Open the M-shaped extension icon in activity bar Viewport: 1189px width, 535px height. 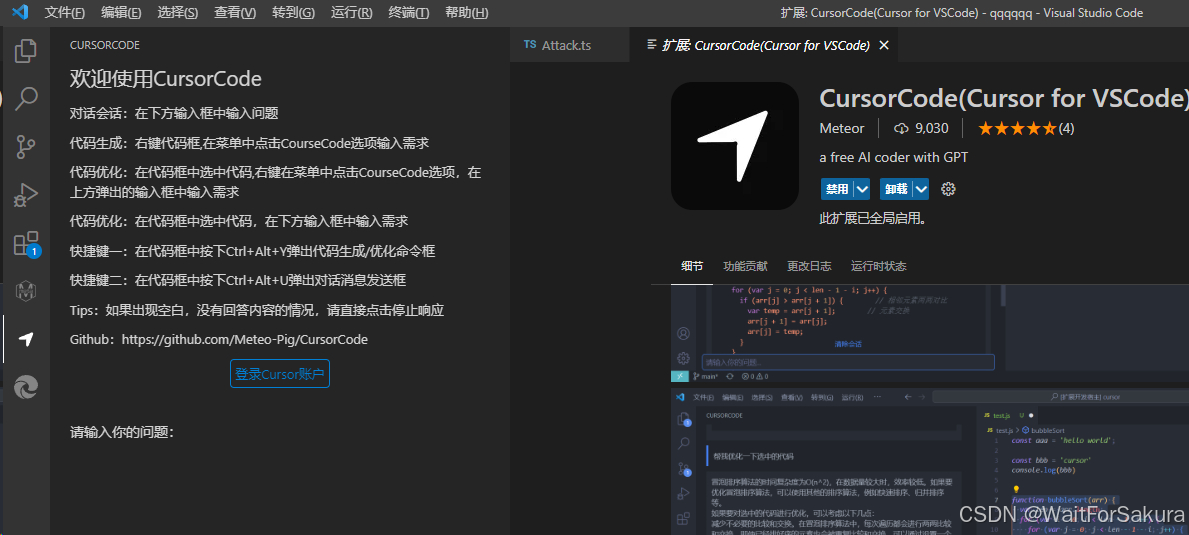(x=26, y=291)
